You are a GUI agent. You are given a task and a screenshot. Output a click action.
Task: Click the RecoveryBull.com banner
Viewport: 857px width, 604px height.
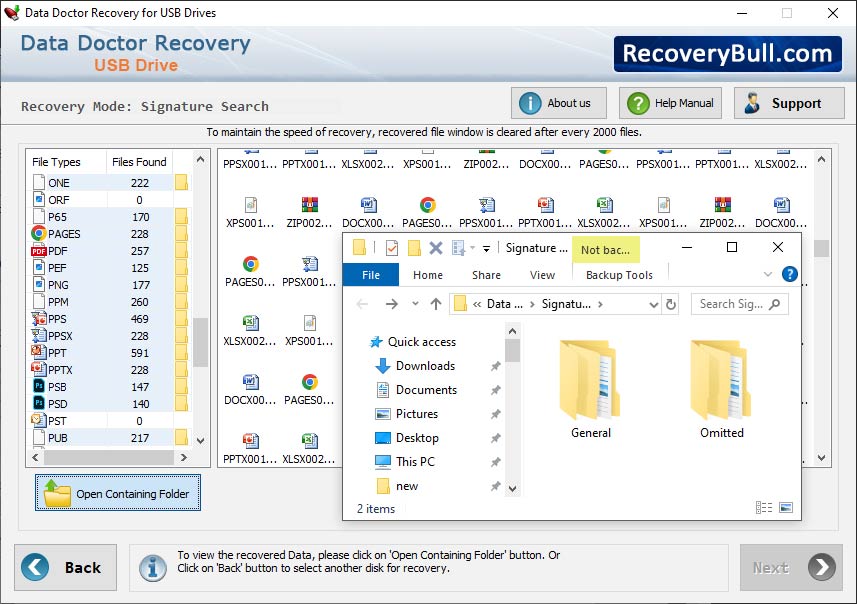(x=727, y=54)
